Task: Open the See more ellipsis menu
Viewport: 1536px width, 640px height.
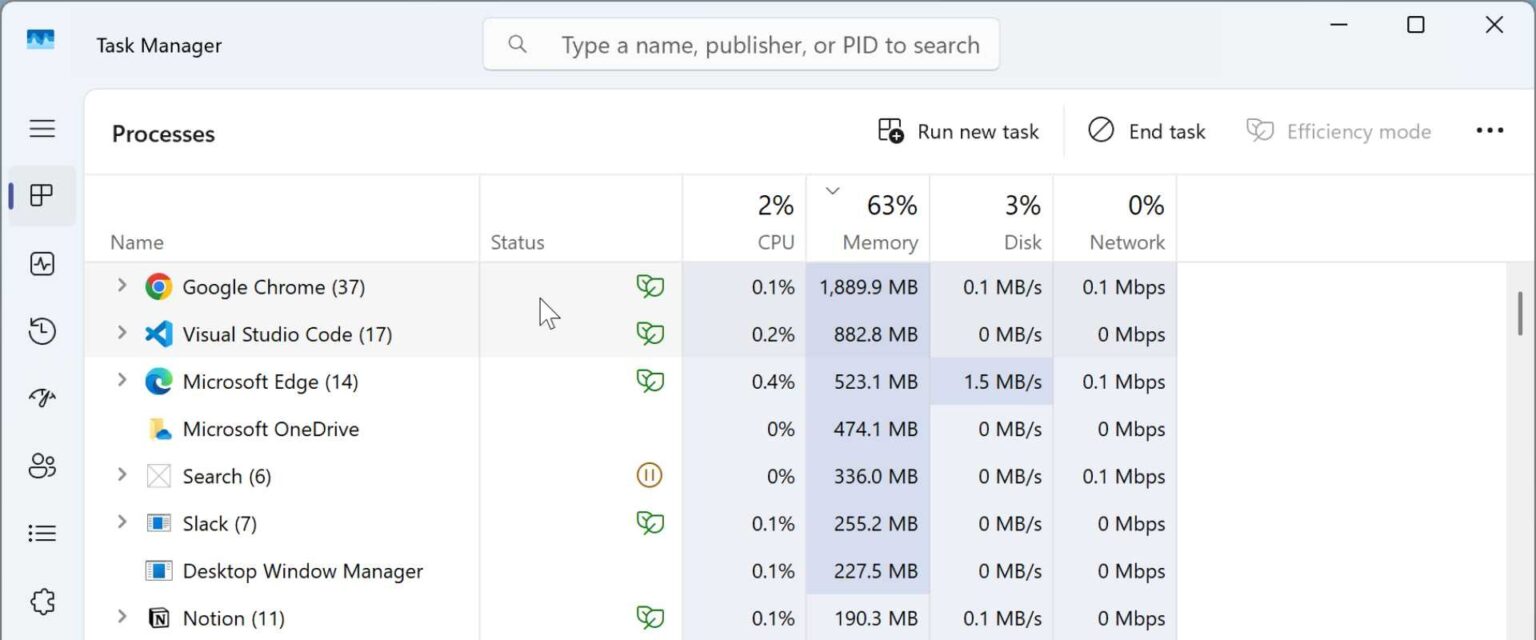Action: [x=1490, y=130]
